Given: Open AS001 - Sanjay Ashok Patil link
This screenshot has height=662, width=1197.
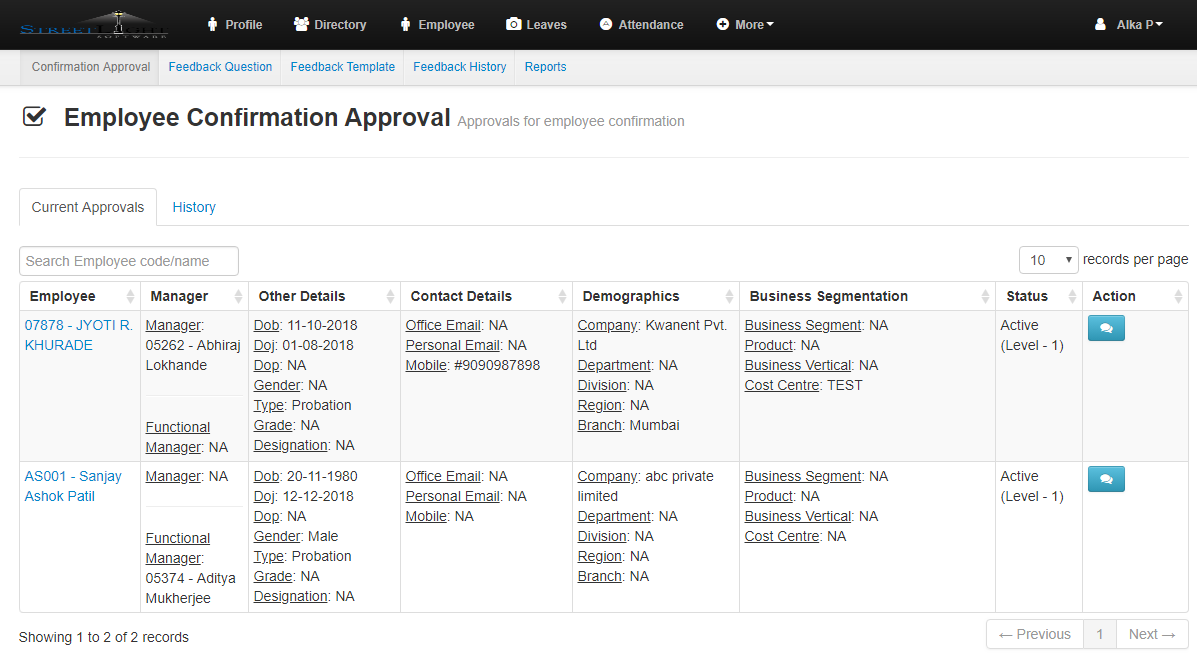Looking at the screenshot, I should pos(73,486).
